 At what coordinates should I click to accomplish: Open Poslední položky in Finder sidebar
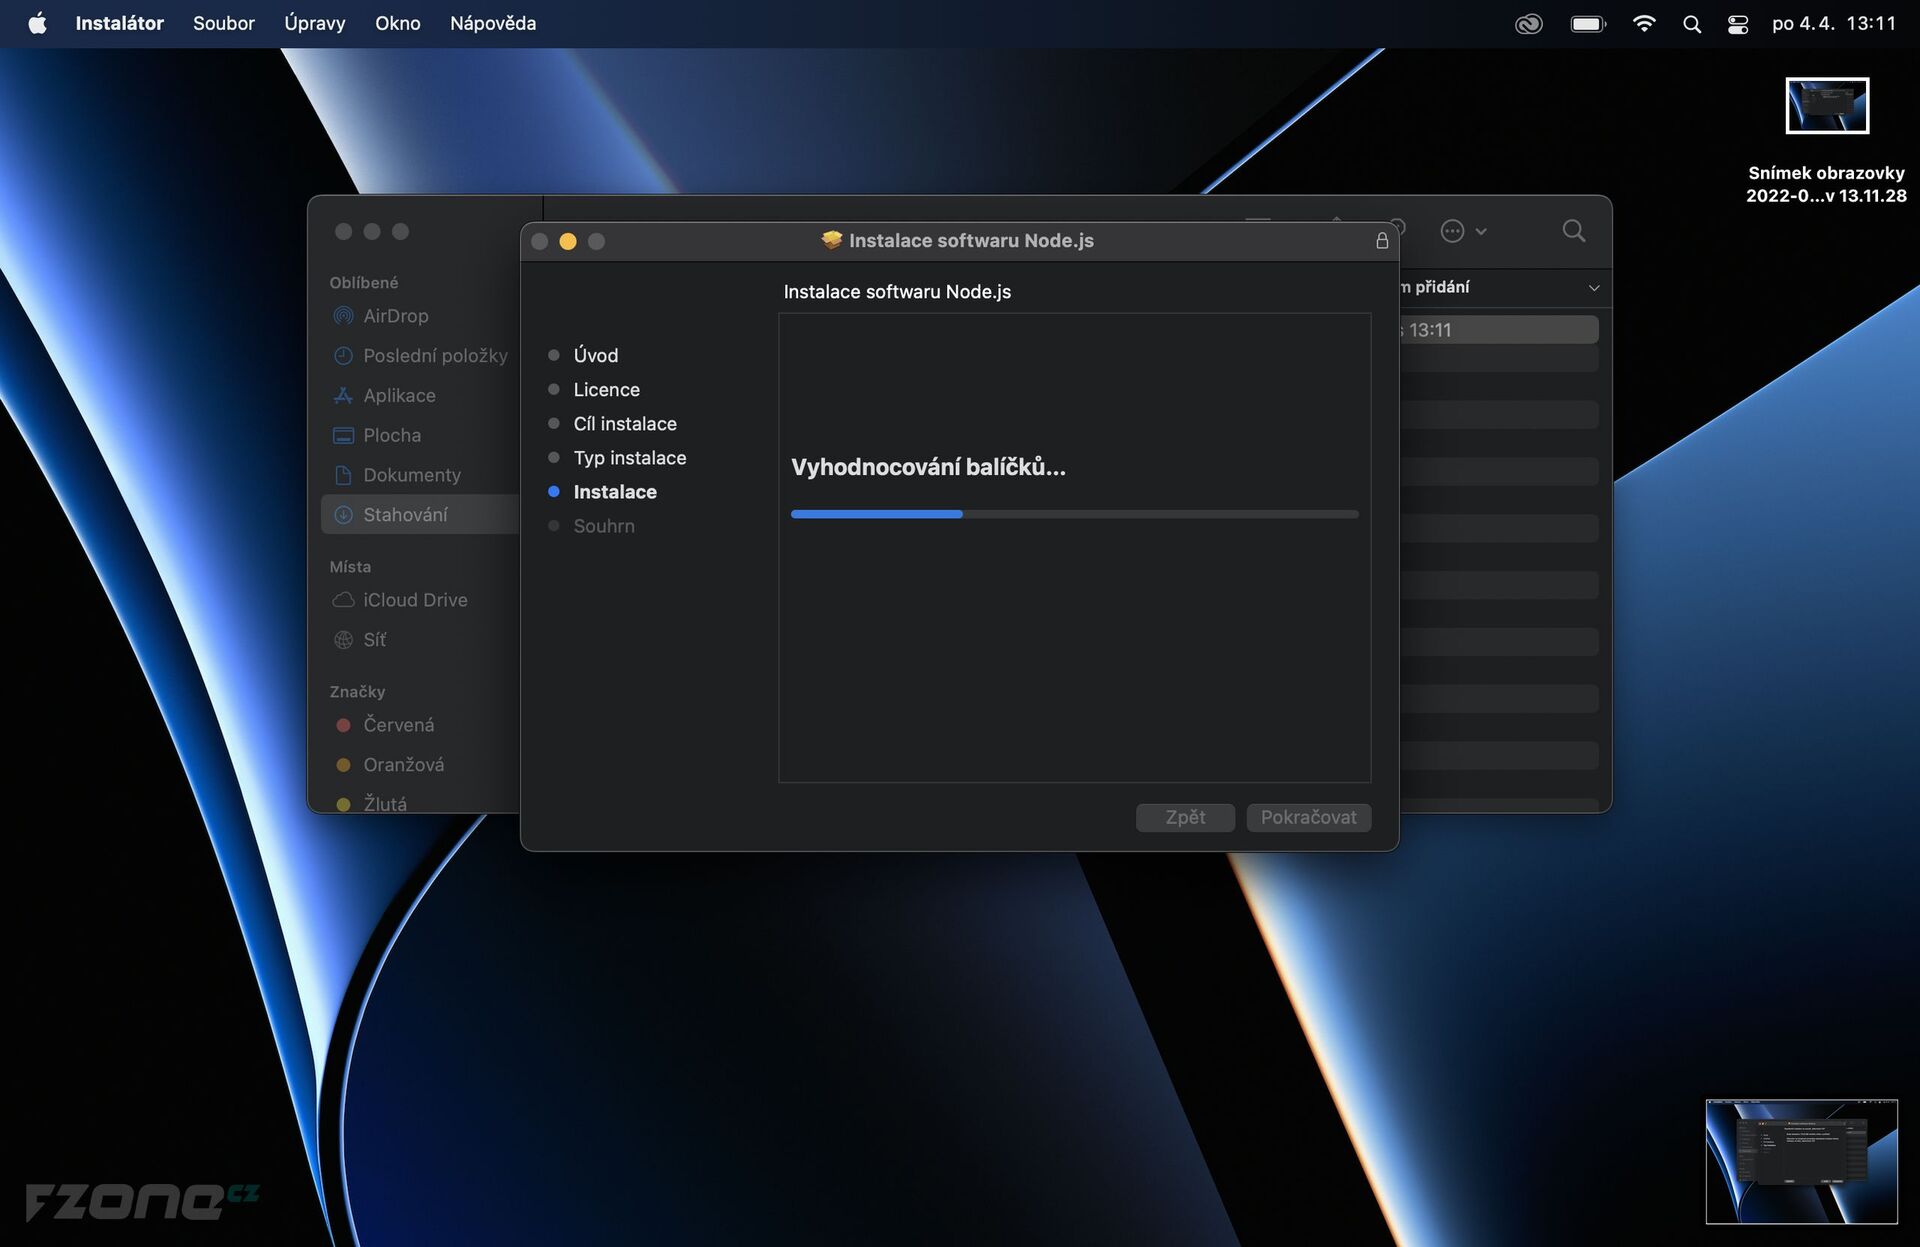[435, 355]
